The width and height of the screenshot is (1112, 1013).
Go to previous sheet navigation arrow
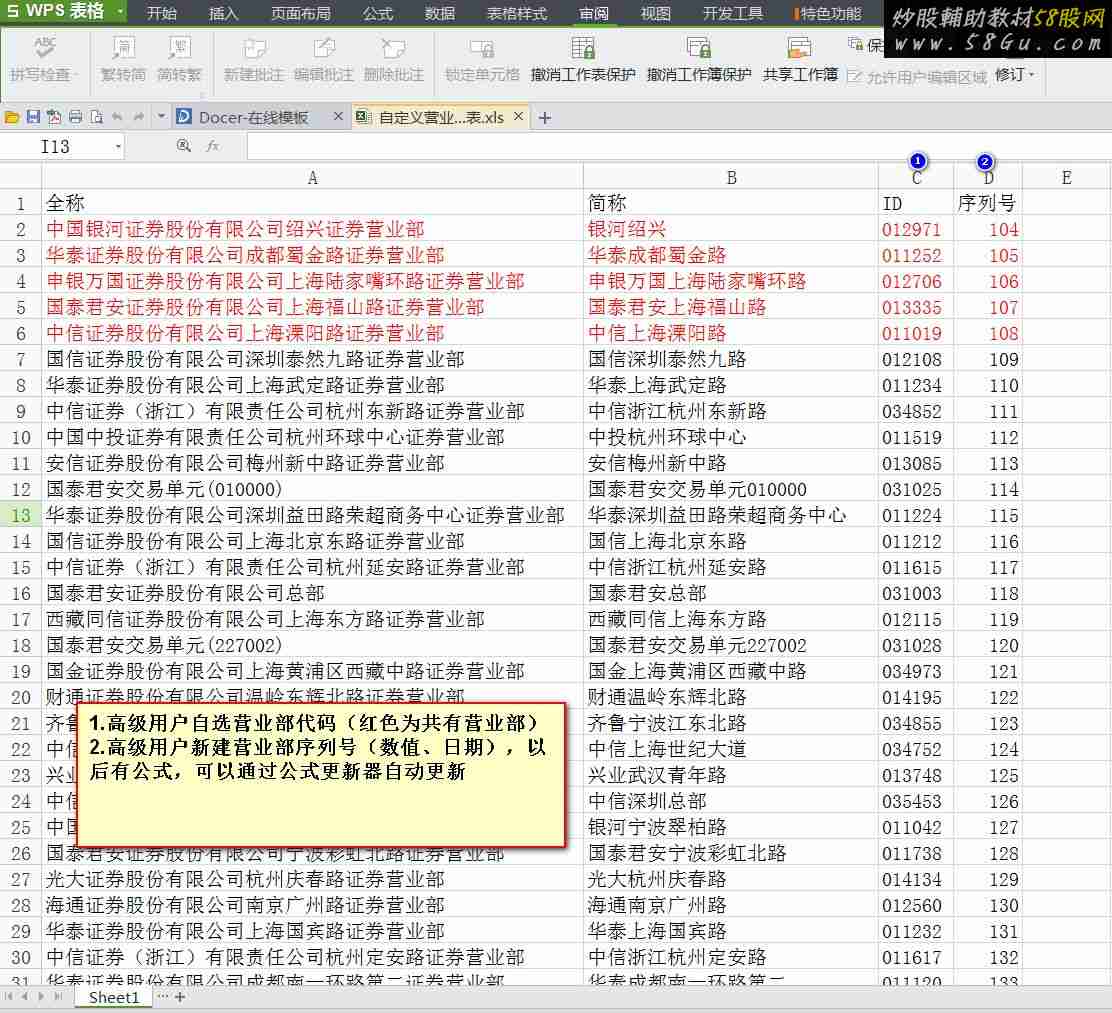[x=25, y=997]
